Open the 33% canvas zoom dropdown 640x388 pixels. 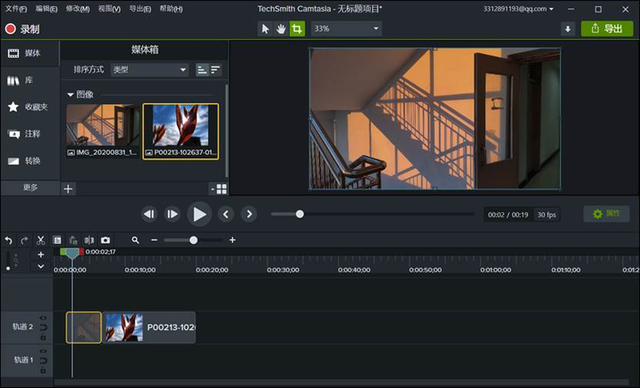pyautogui.click(x=347, y=29)
